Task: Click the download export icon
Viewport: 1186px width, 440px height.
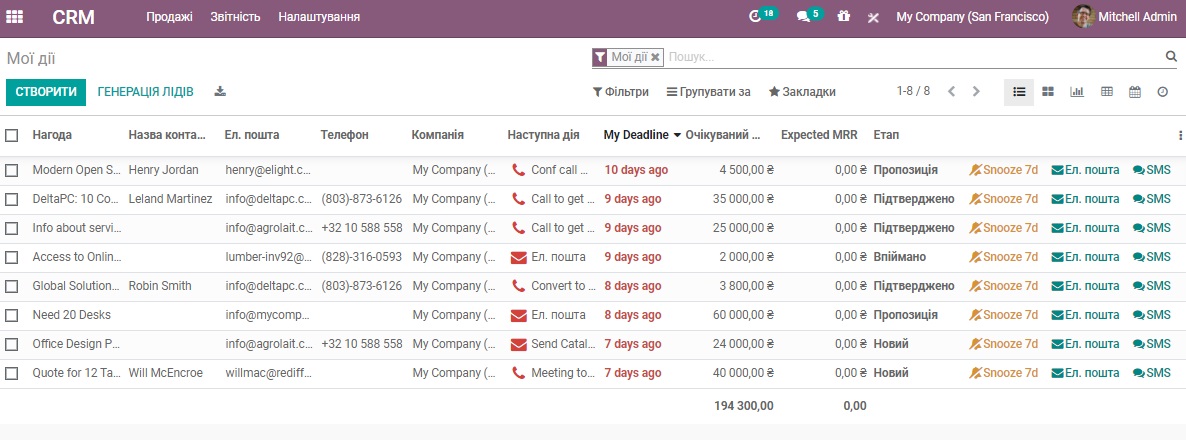Action: coord(220,91)
